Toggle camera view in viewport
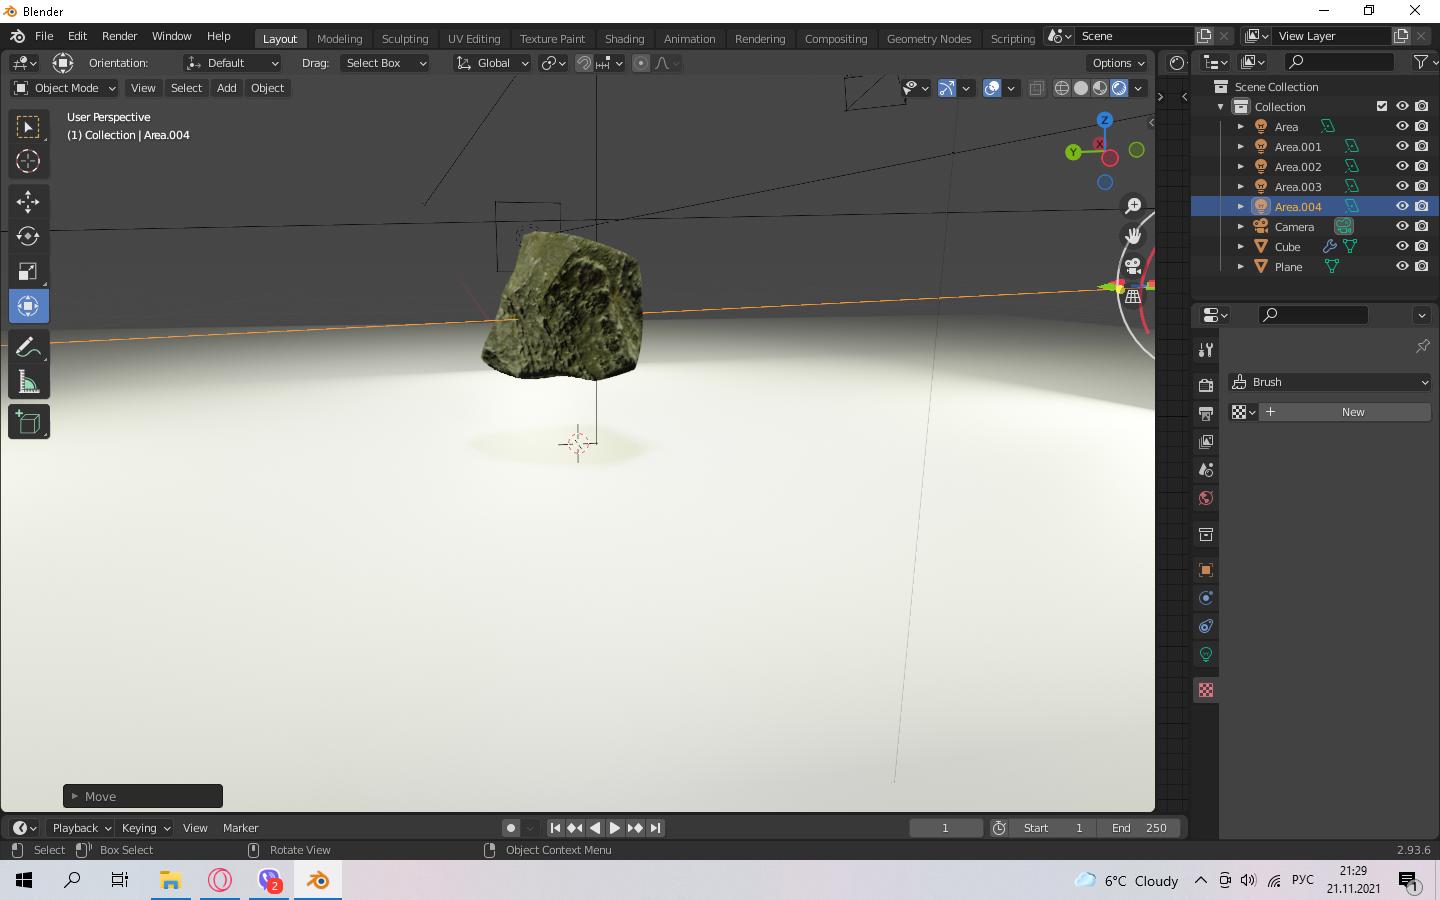 pos(1133,266)
